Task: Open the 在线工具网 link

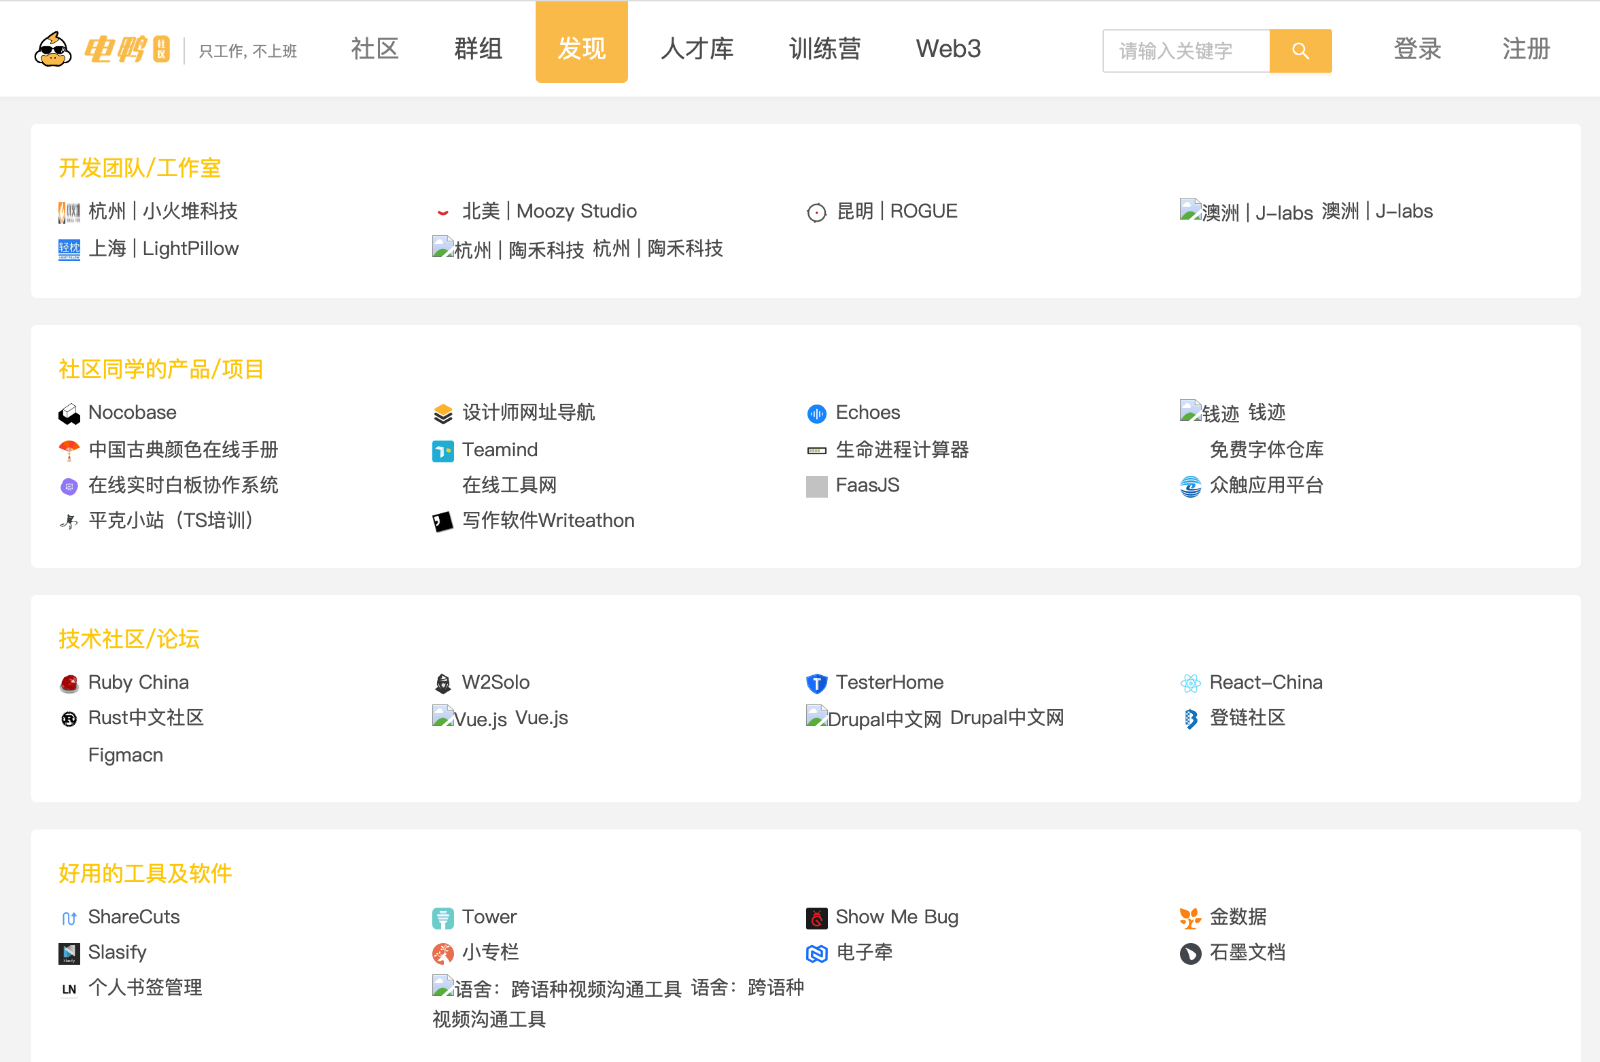Action: 509,485
